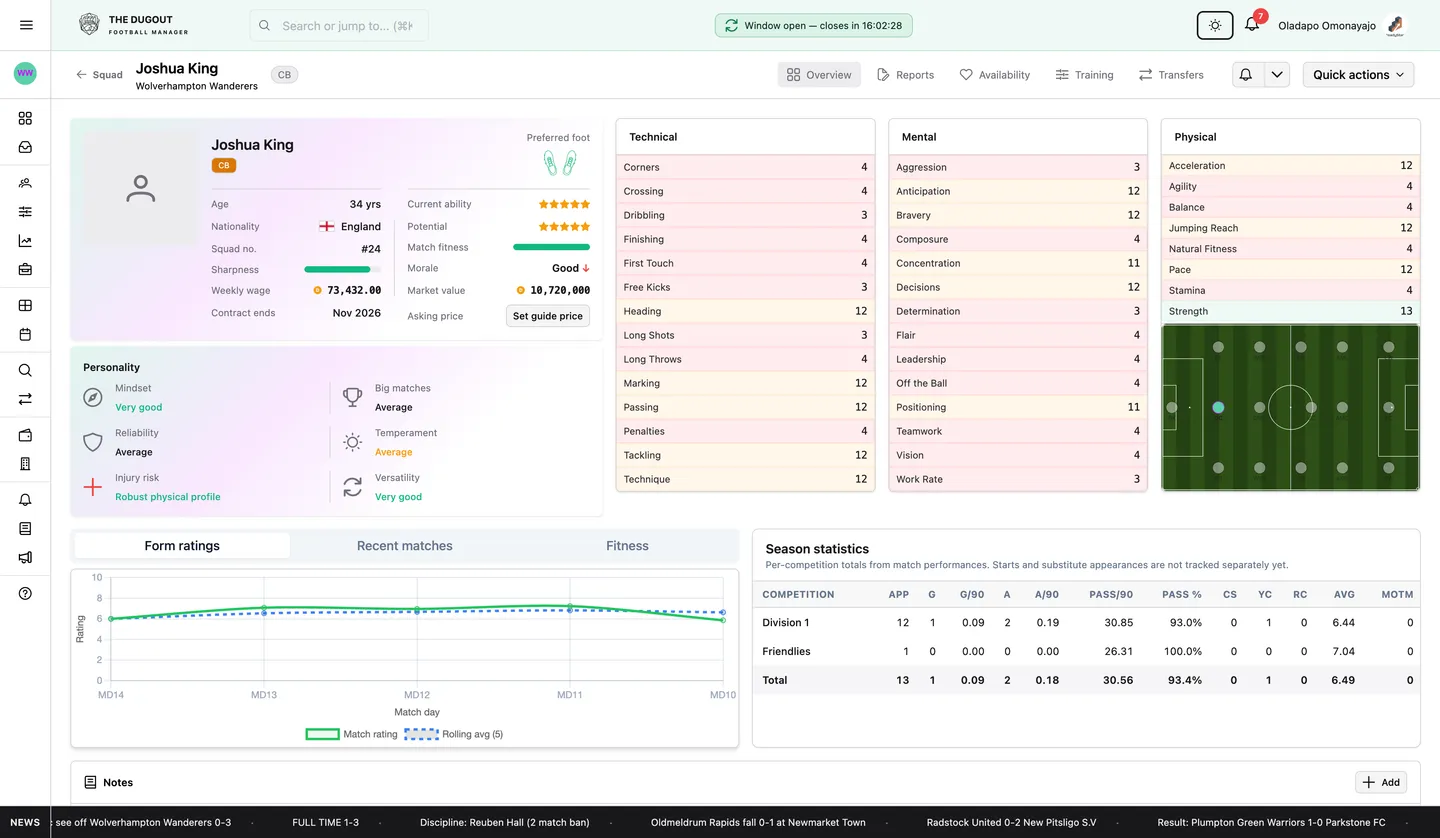Image resolution: width=1440 pixels, height=838 pixels.
Task: Expand the dropdown arrow beside the follow bell
Action: pos(1276,75)
